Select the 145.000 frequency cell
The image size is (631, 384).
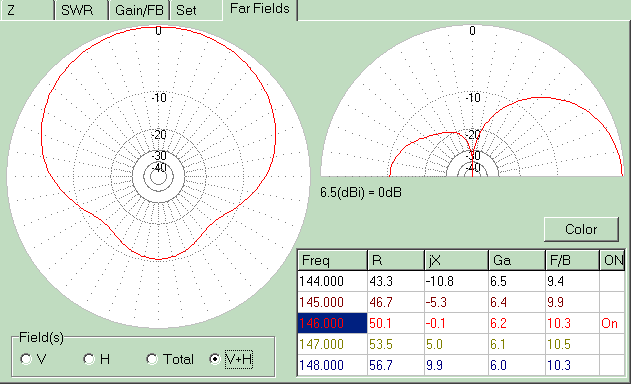point(332,302)
